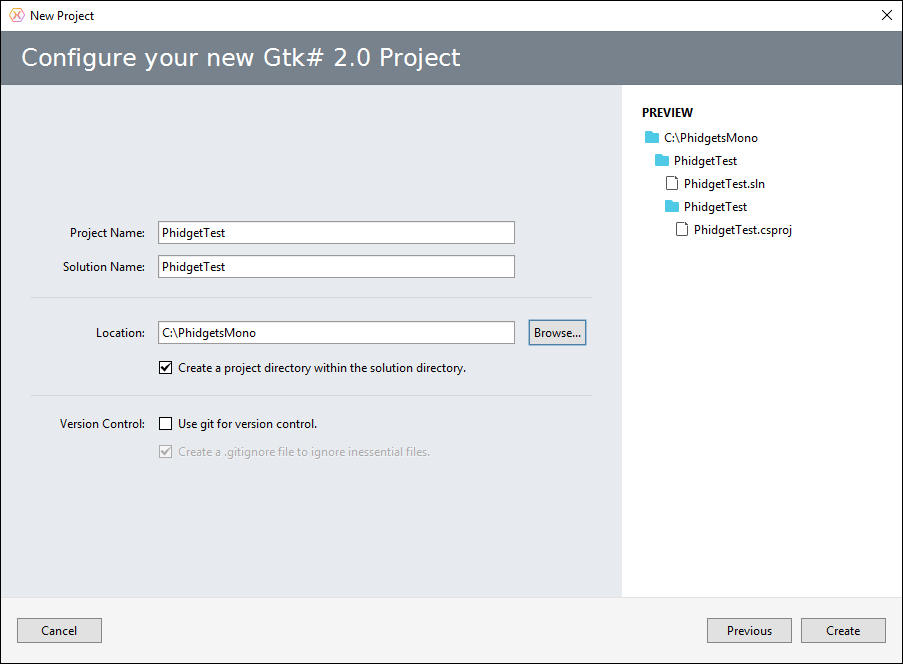Click the Project Name text field
903x664 pixels.
[x=336, y=233]
